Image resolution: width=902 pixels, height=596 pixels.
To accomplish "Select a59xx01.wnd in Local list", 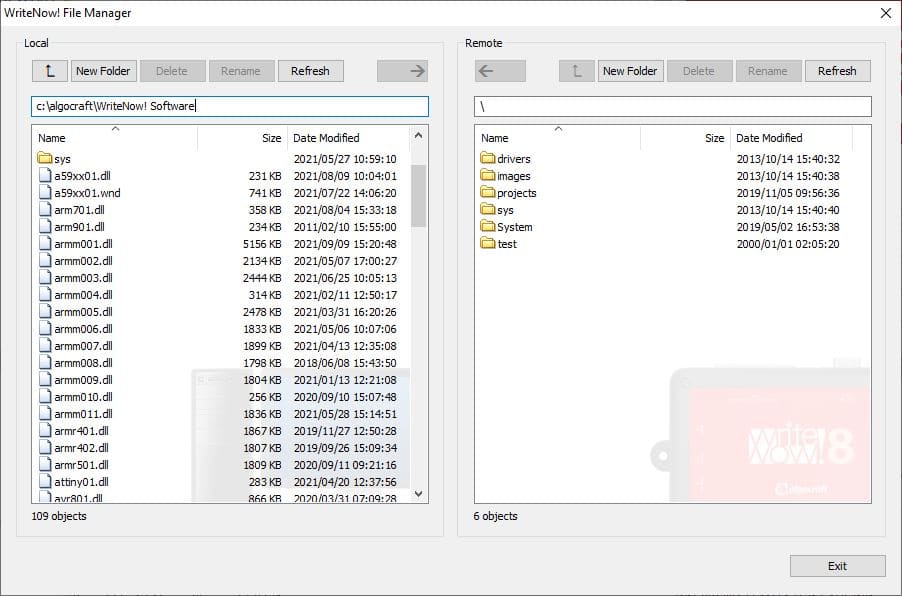I will pos(87,193).
